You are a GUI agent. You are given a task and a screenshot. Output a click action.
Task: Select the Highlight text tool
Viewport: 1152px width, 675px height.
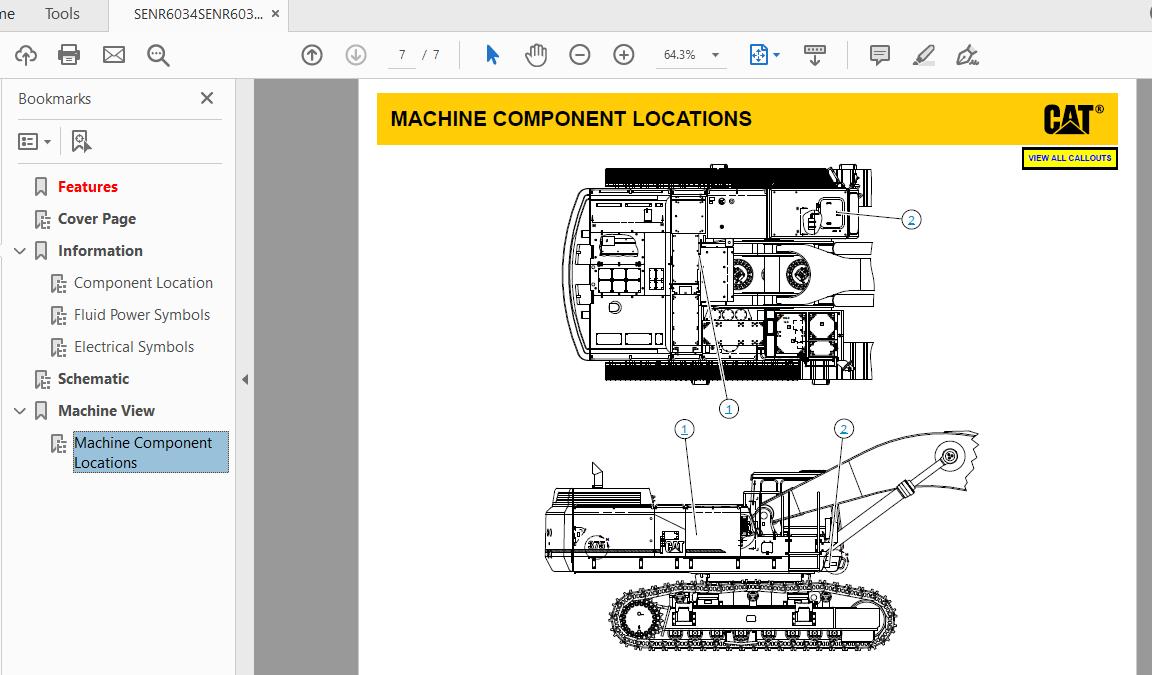[923, 55]
